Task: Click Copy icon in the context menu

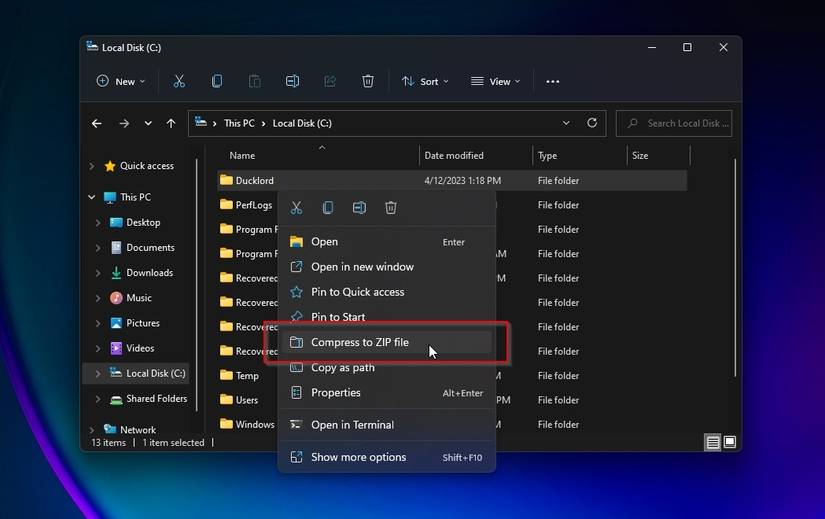Action: (328, 207)
